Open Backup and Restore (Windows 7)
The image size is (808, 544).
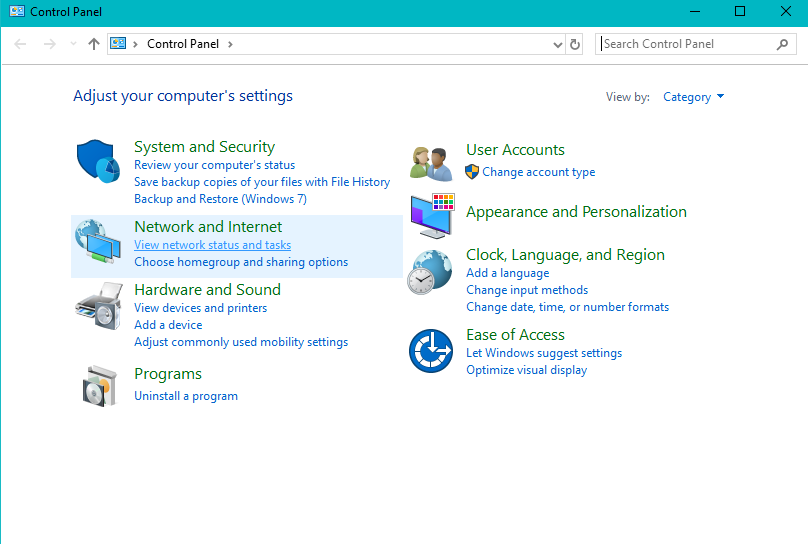click(221, 199)
